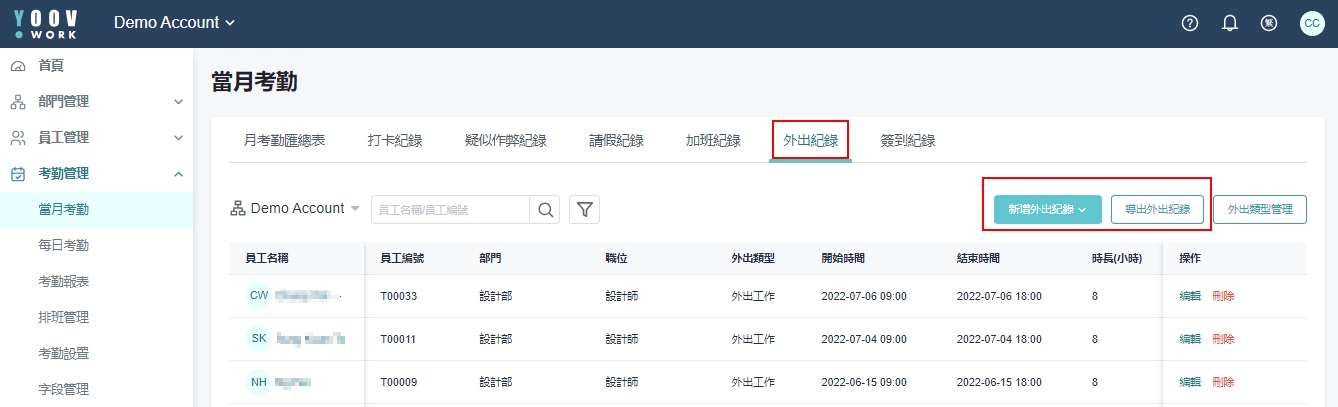Screen dimensions: 1338x407
Task: Open the CC user avatar menu
Action: click(x=1311, y=23)
